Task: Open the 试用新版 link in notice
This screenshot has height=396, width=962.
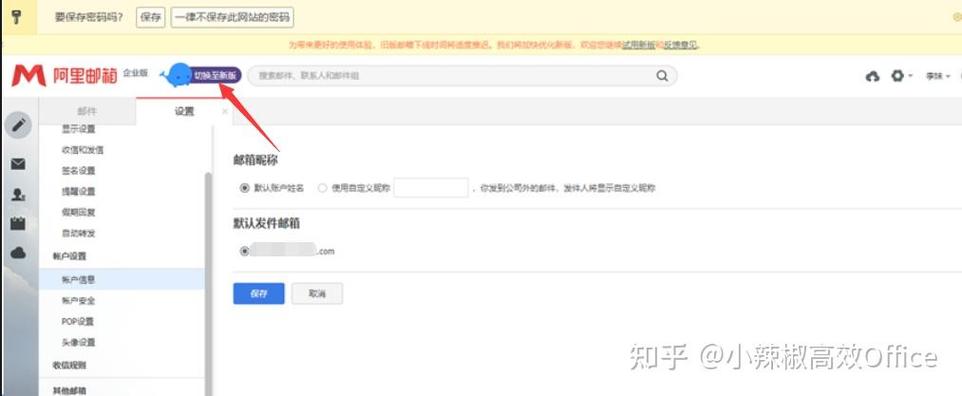Action: (639, 45)
